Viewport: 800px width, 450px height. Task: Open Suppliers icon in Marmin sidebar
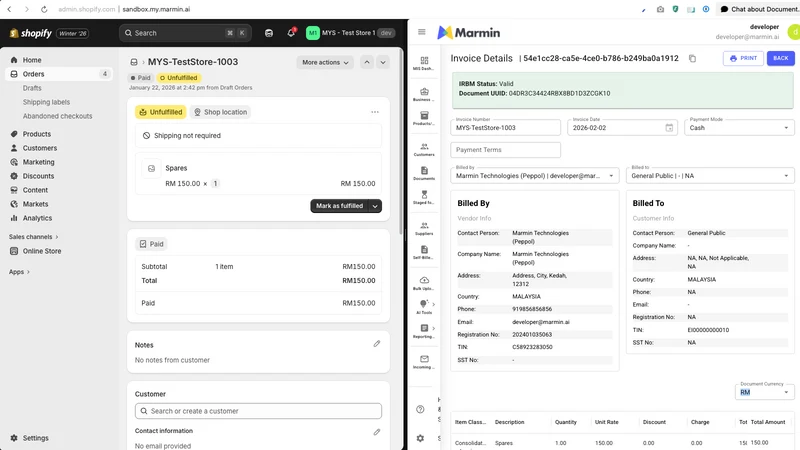[424, 228]
